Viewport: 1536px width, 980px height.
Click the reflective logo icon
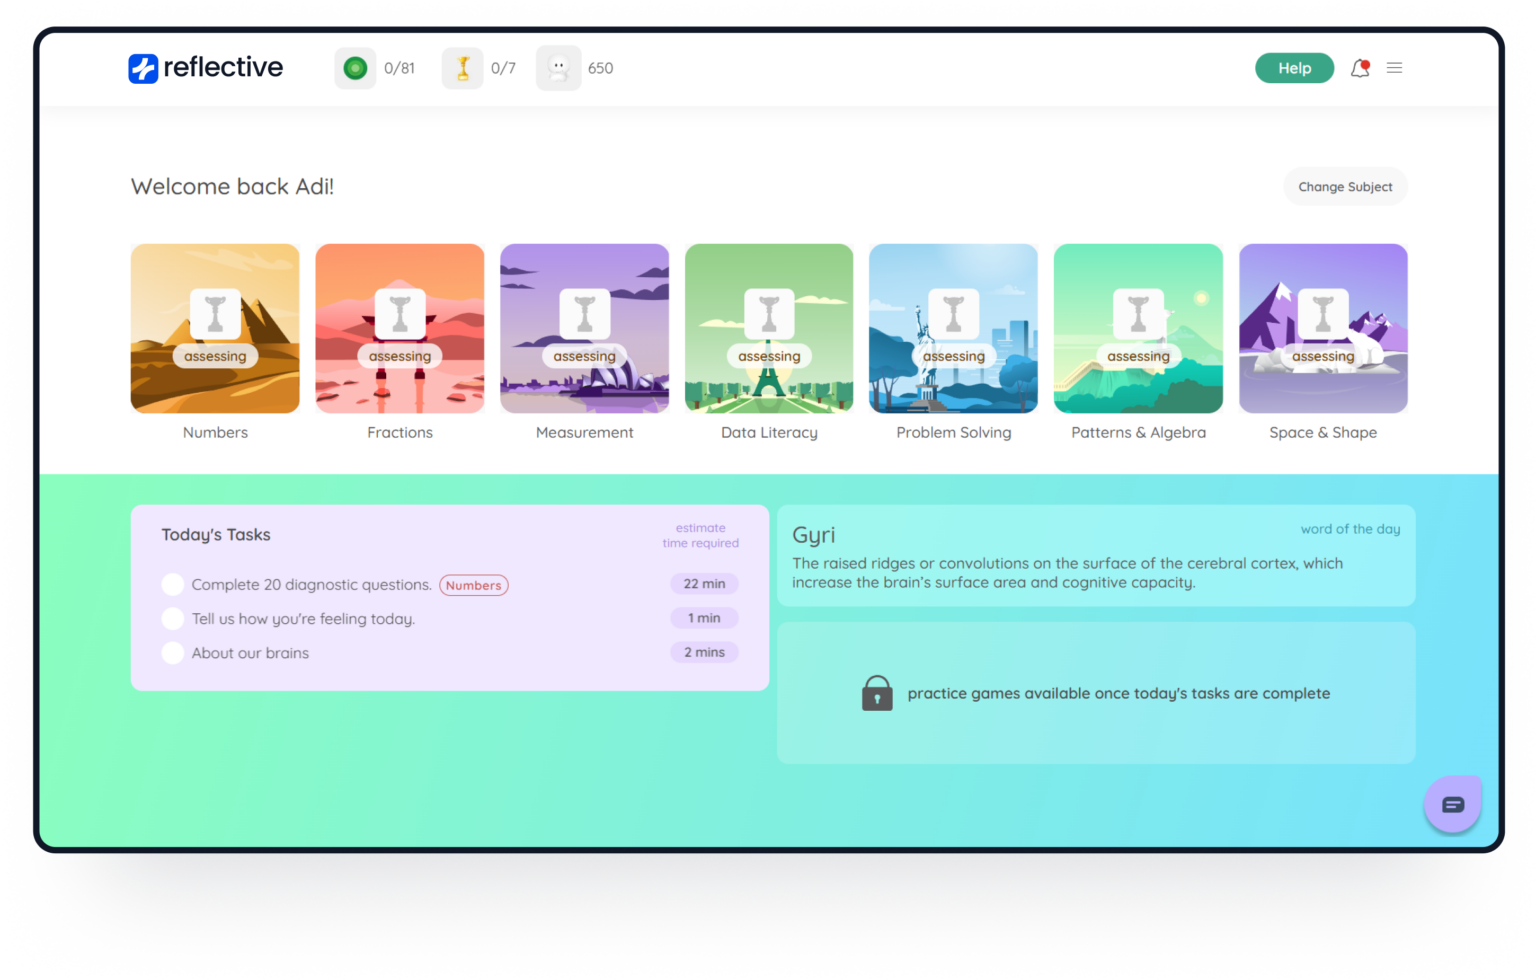coord(143,68)
